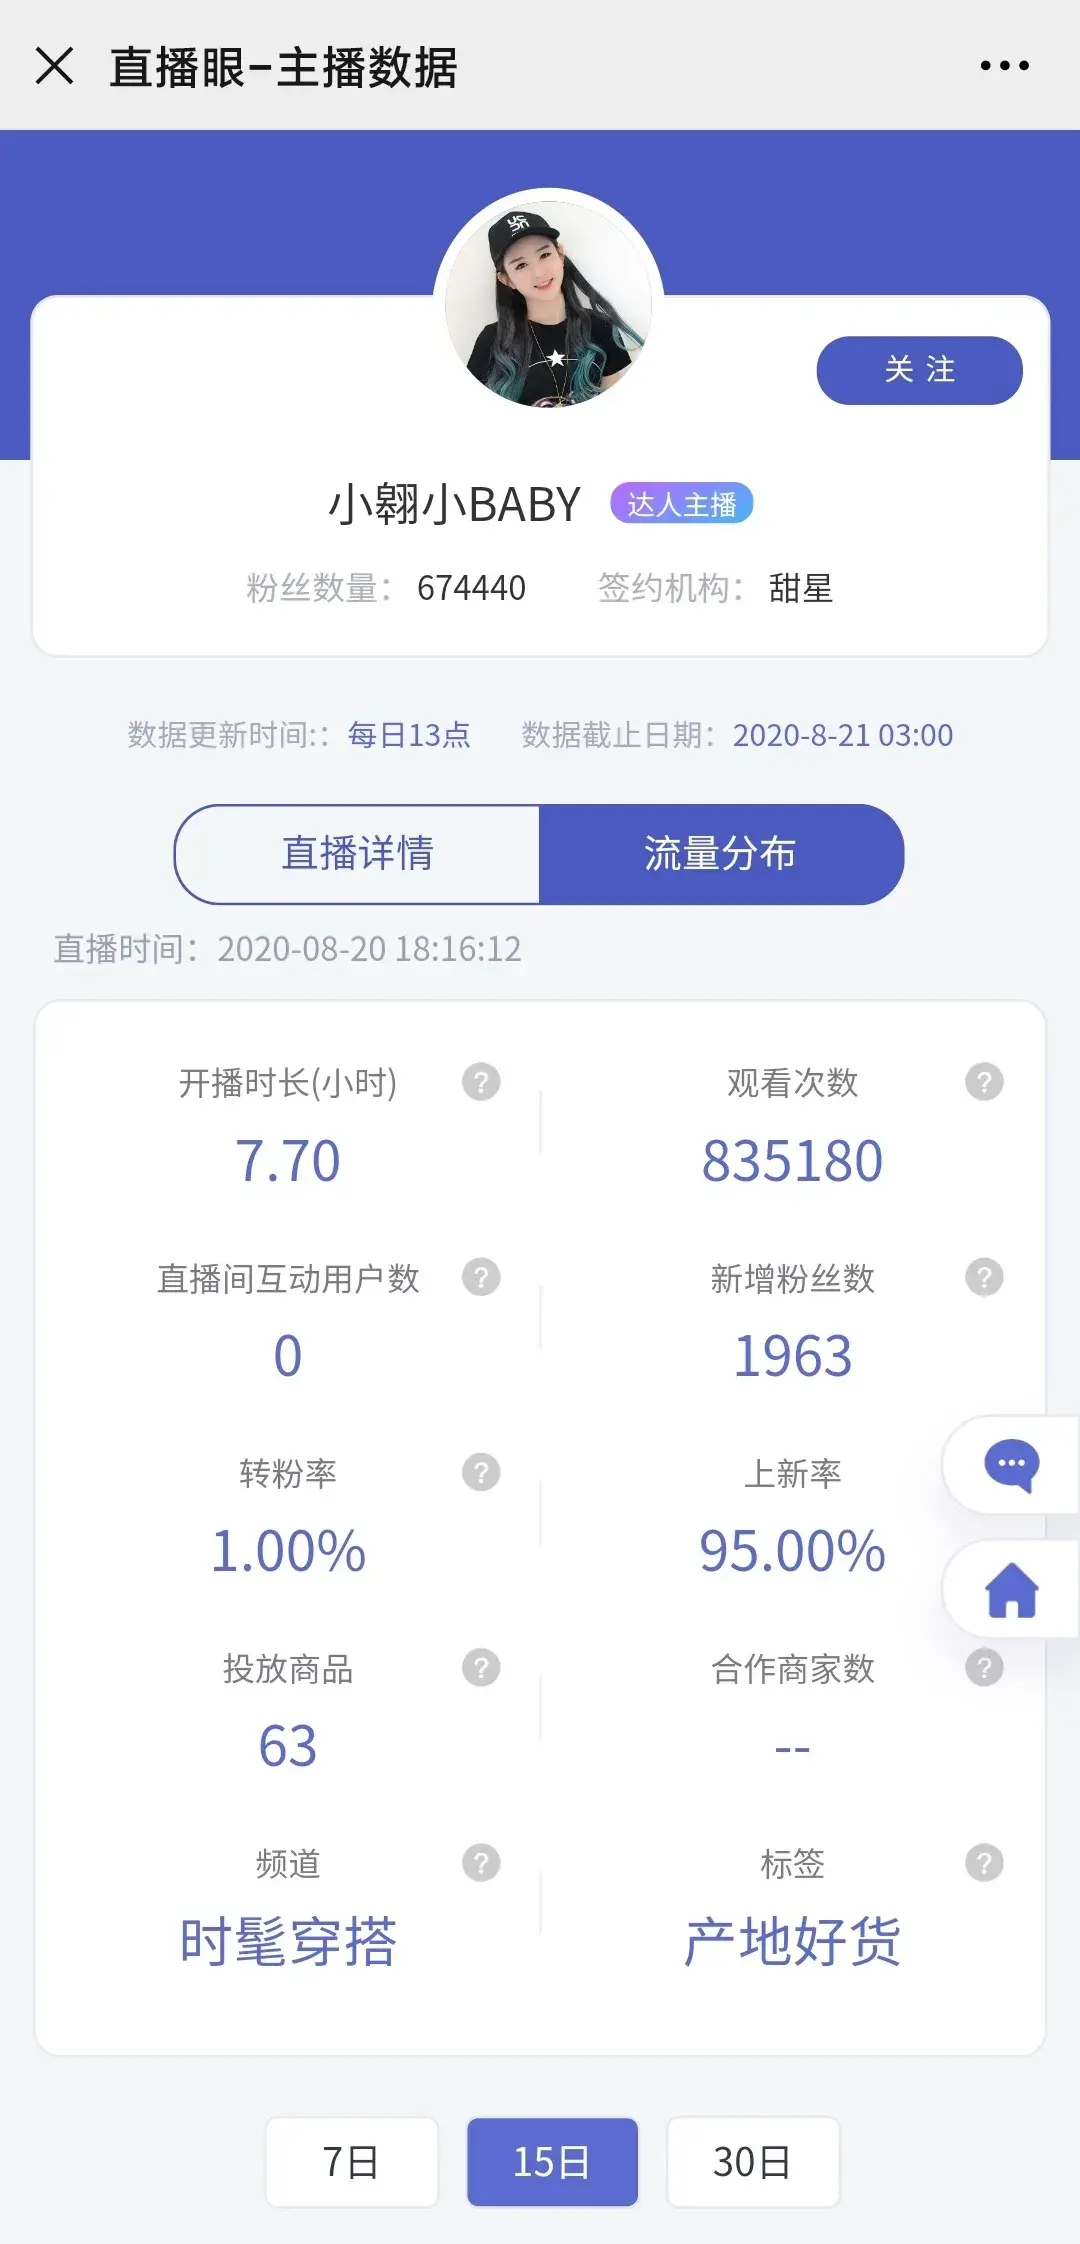Tap help icon beside 频道
Viewport: 1080px width, 2244px height.
(x=481, y=1863)
